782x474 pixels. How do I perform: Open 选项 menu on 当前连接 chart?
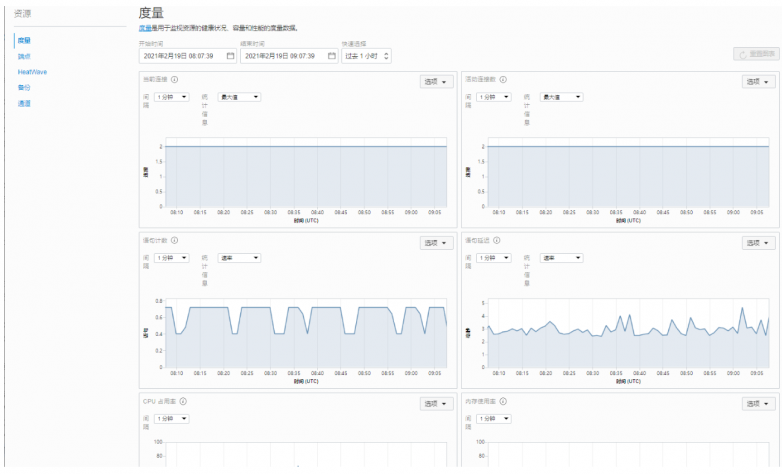point(436,82)
